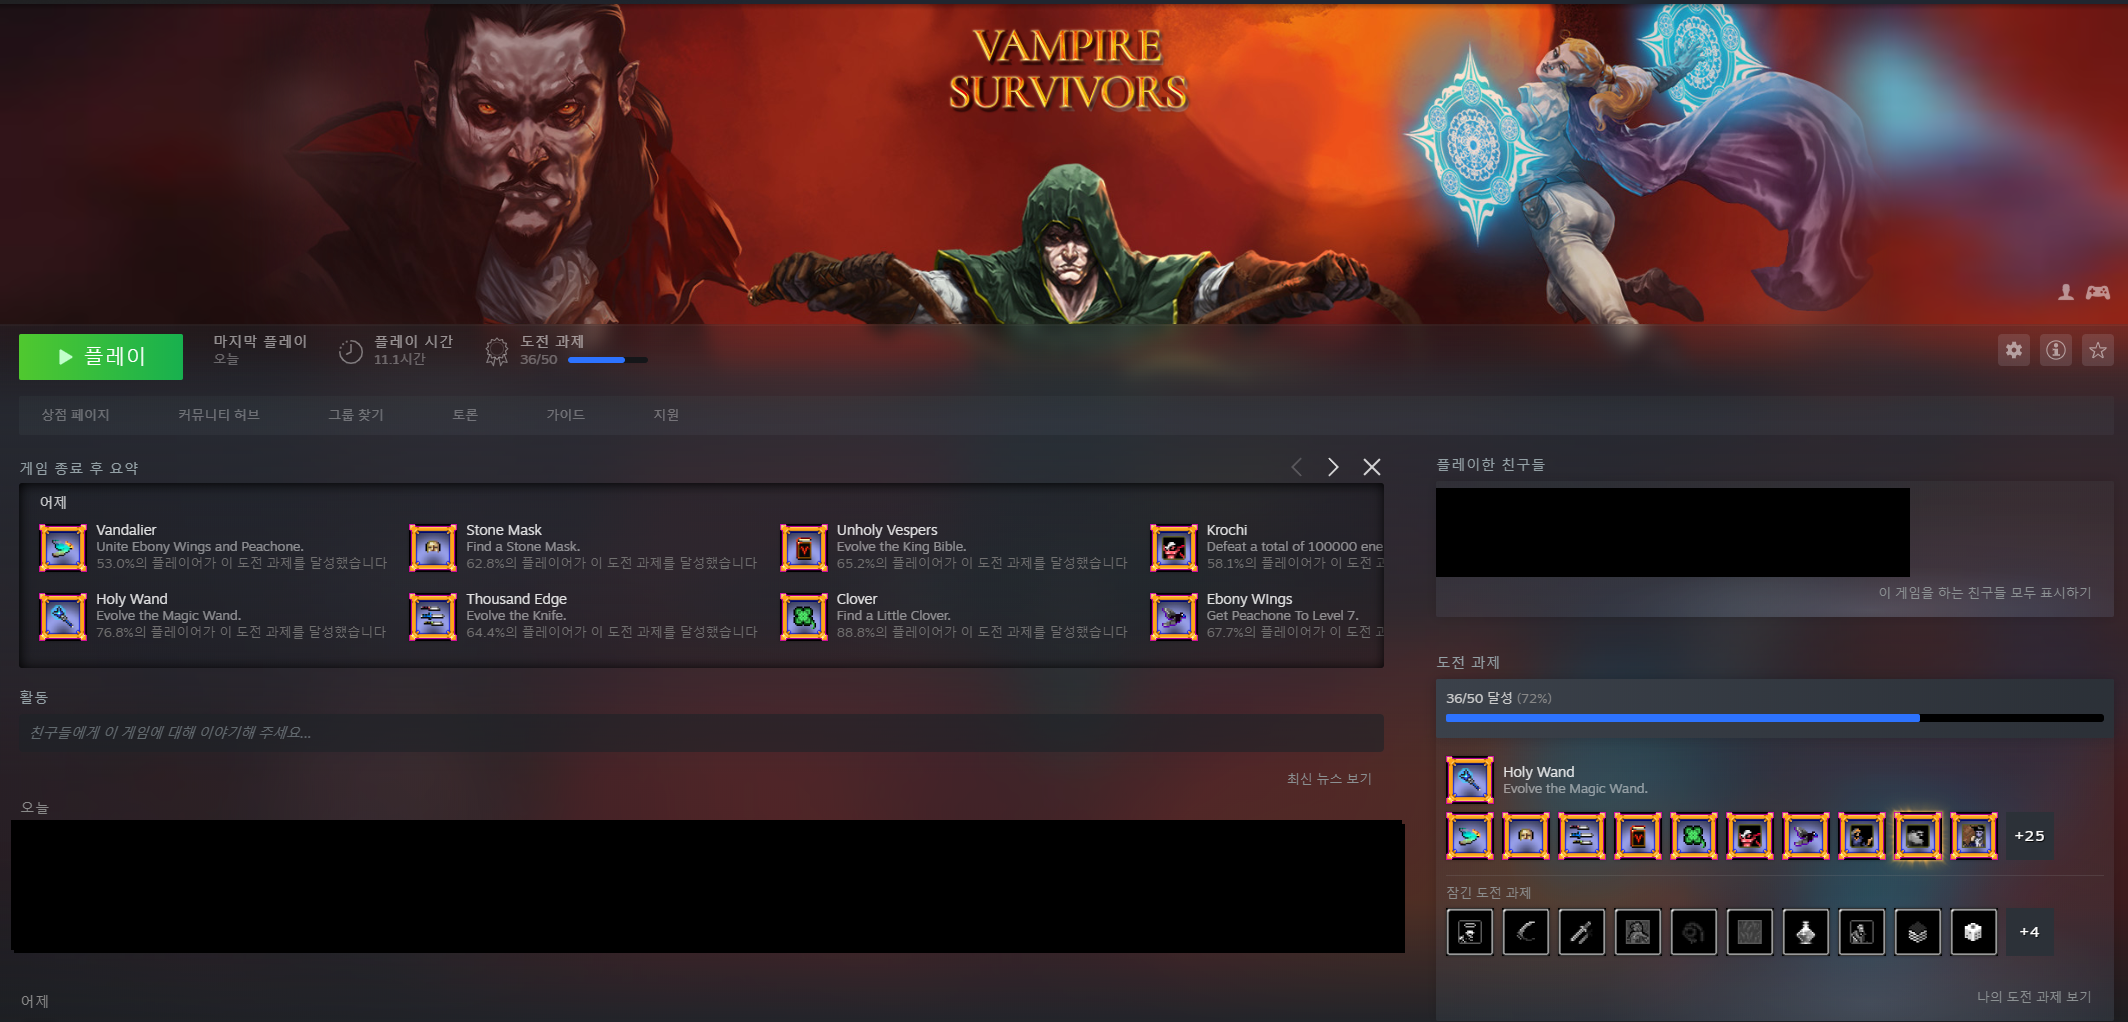Click Vandalier achievement icon in summary

[x=63, y=548]
